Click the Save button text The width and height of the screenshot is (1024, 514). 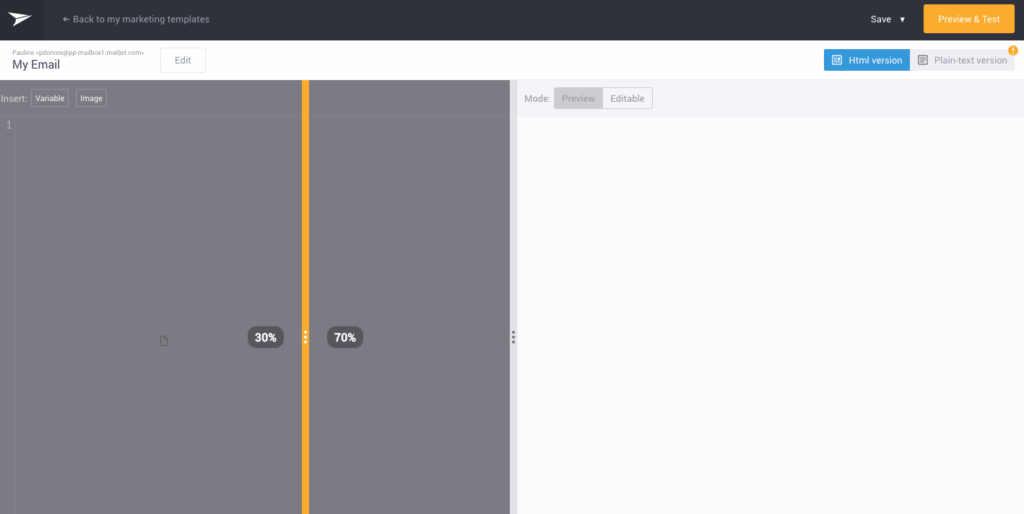click(x=880, y=19)
